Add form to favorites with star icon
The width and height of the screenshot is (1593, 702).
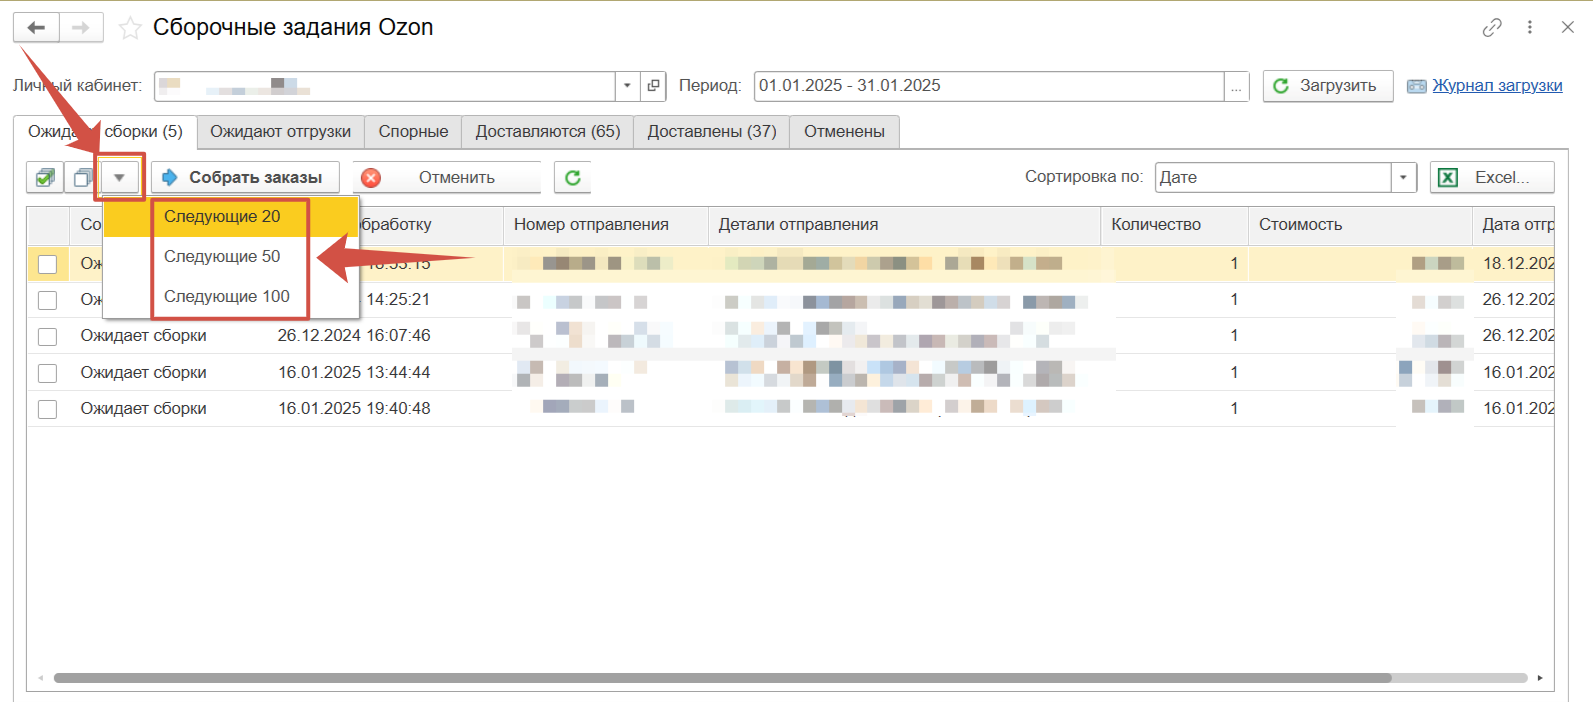(x=130, y=28)
